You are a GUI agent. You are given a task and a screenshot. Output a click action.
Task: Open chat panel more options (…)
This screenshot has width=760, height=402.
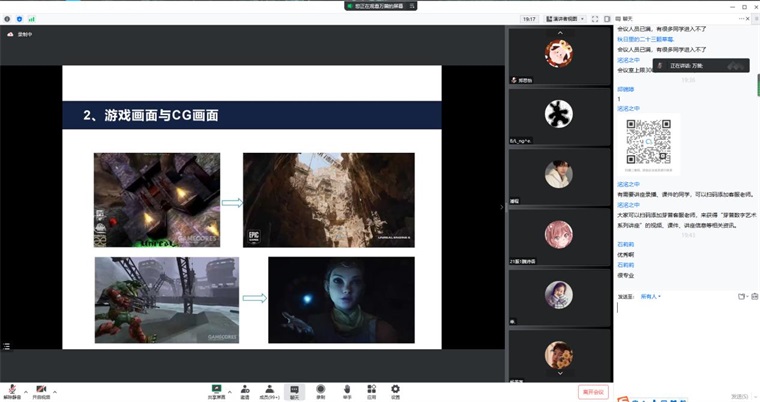742,18
